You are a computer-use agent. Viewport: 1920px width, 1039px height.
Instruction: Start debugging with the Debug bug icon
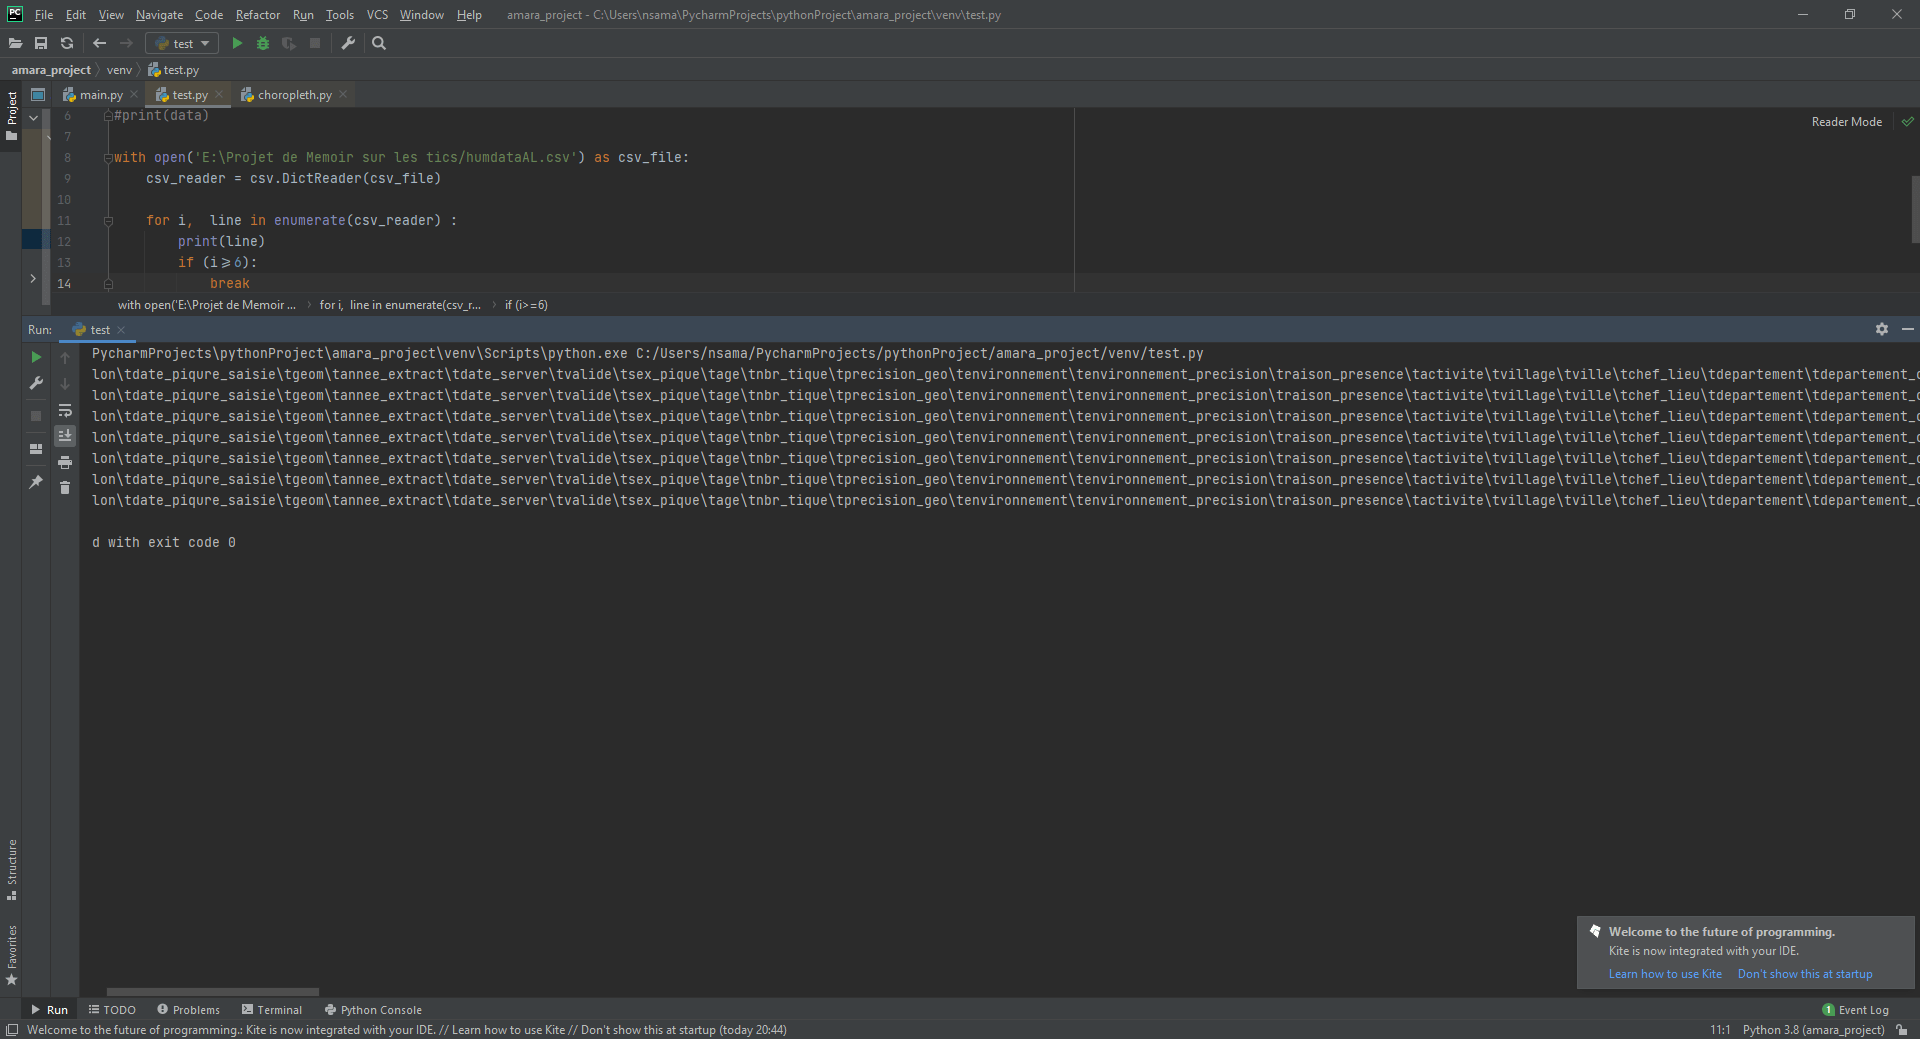click(x=262, y=43)
